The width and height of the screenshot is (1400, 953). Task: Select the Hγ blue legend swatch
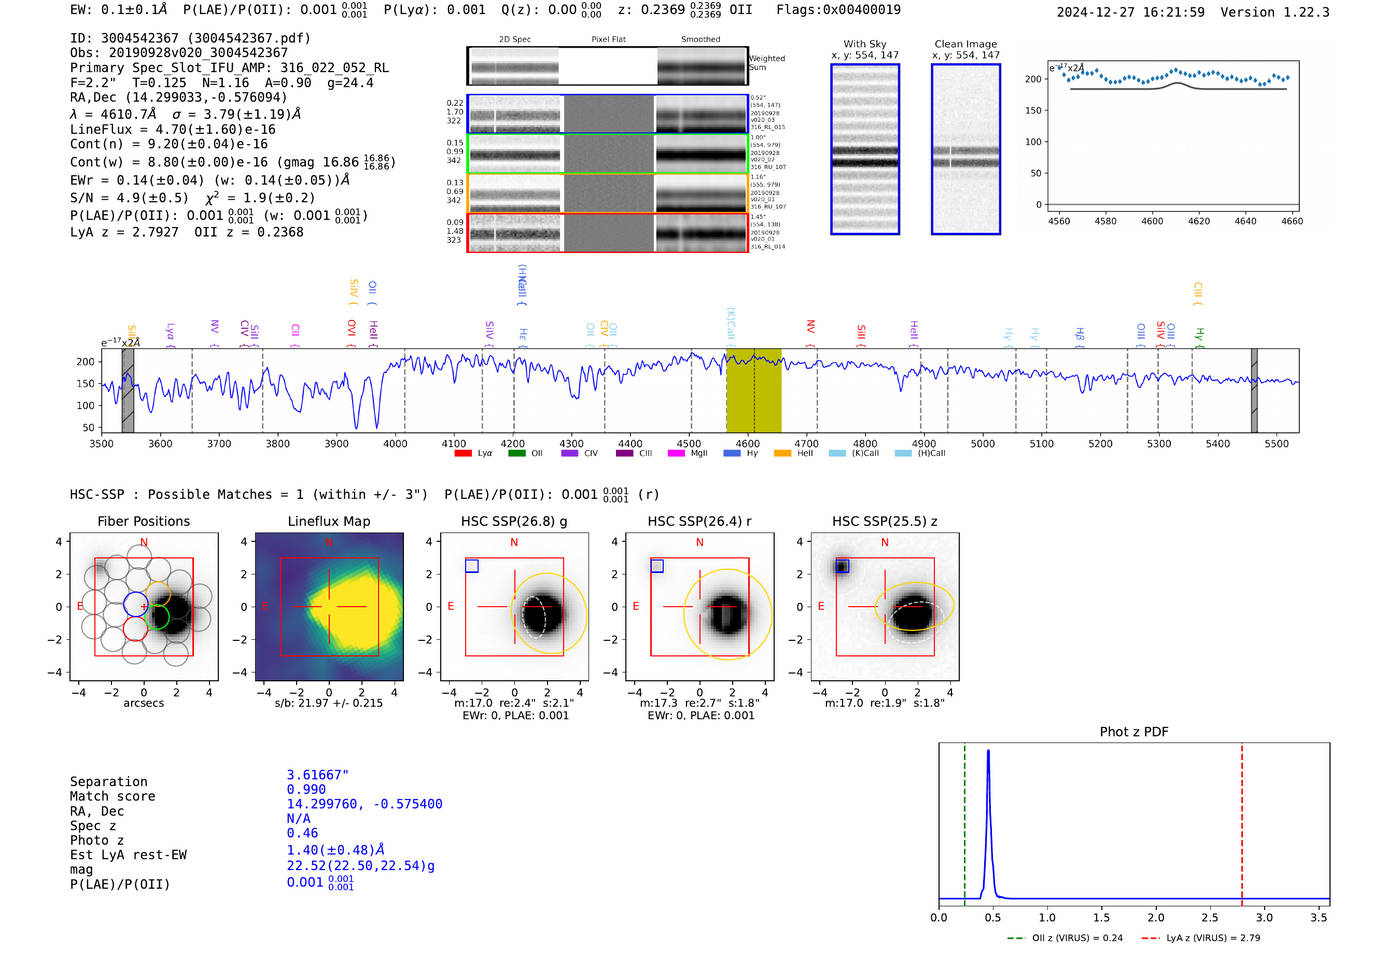(x=732, y=453)
